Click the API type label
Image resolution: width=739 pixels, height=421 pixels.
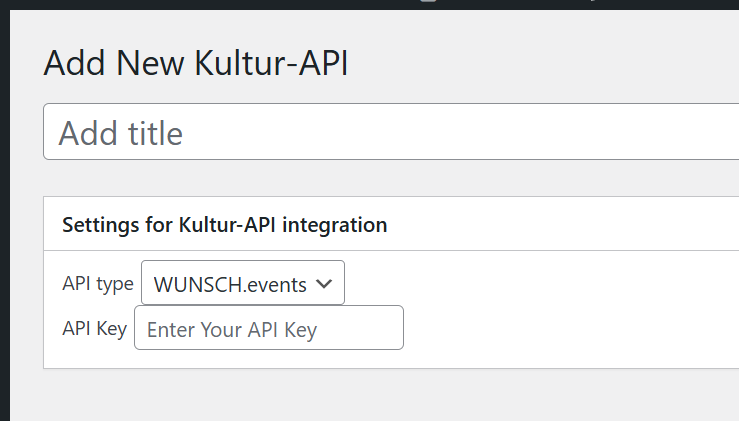click(97, 284)
